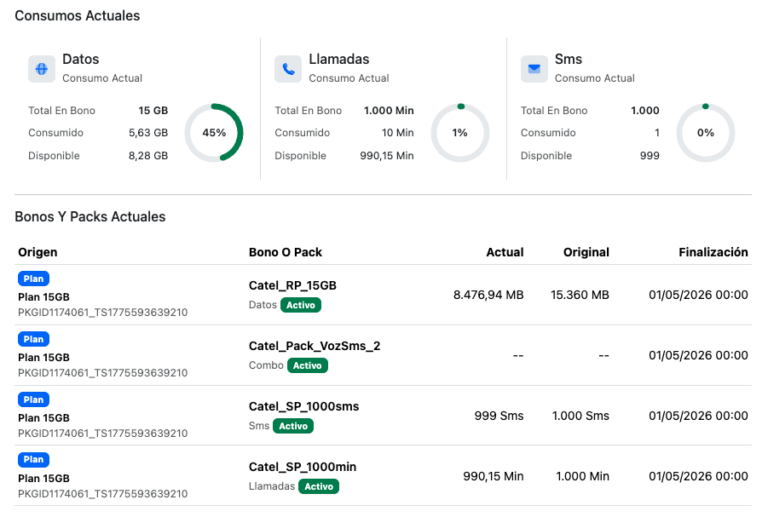Select the 45% data usage ring
Image resolution: width=768 pixels, height=517 pixels.
pyautogui.click(x=214, y=133)
